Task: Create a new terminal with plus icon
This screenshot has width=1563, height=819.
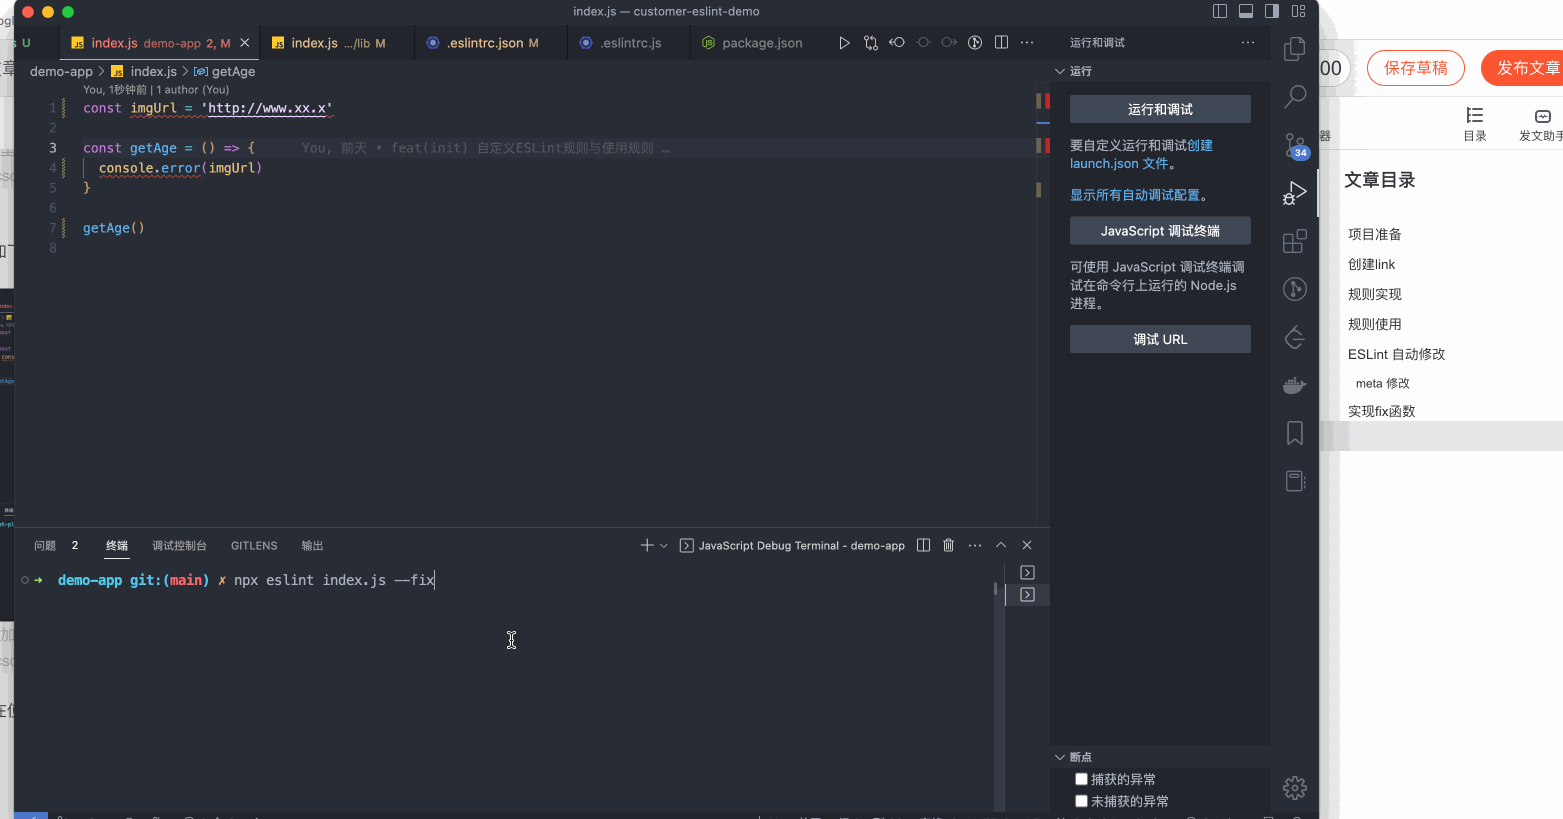Action: click(x=647, y=545)
